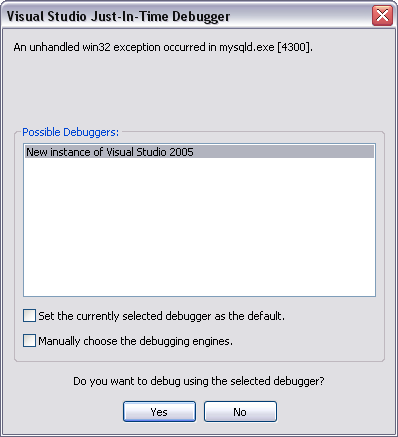
Task: Click the word "default" beside the first checkbox
Action: (x=265, y=316)
